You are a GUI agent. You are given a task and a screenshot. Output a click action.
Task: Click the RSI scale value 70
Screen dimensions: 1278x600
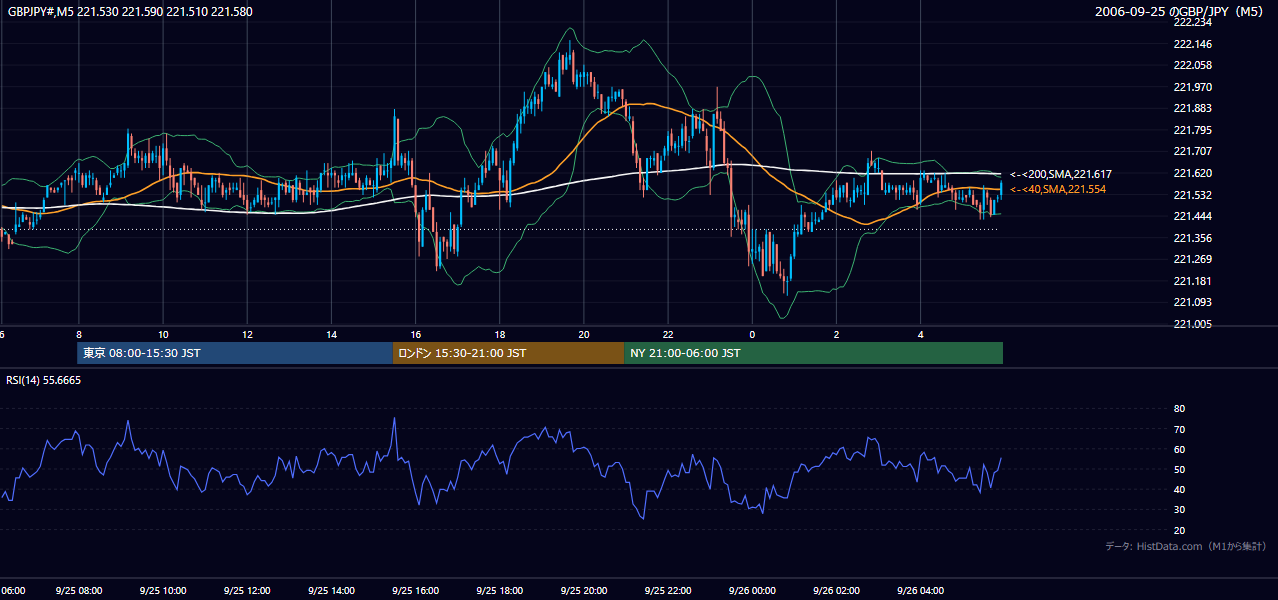(x=1179, y=429)
